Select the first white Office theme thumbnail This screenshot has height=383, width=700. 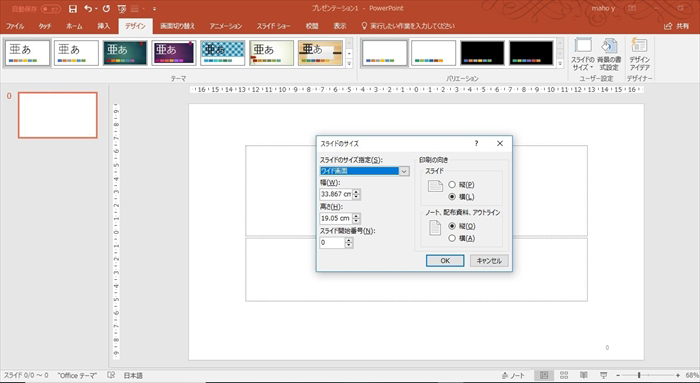(28, 53)
